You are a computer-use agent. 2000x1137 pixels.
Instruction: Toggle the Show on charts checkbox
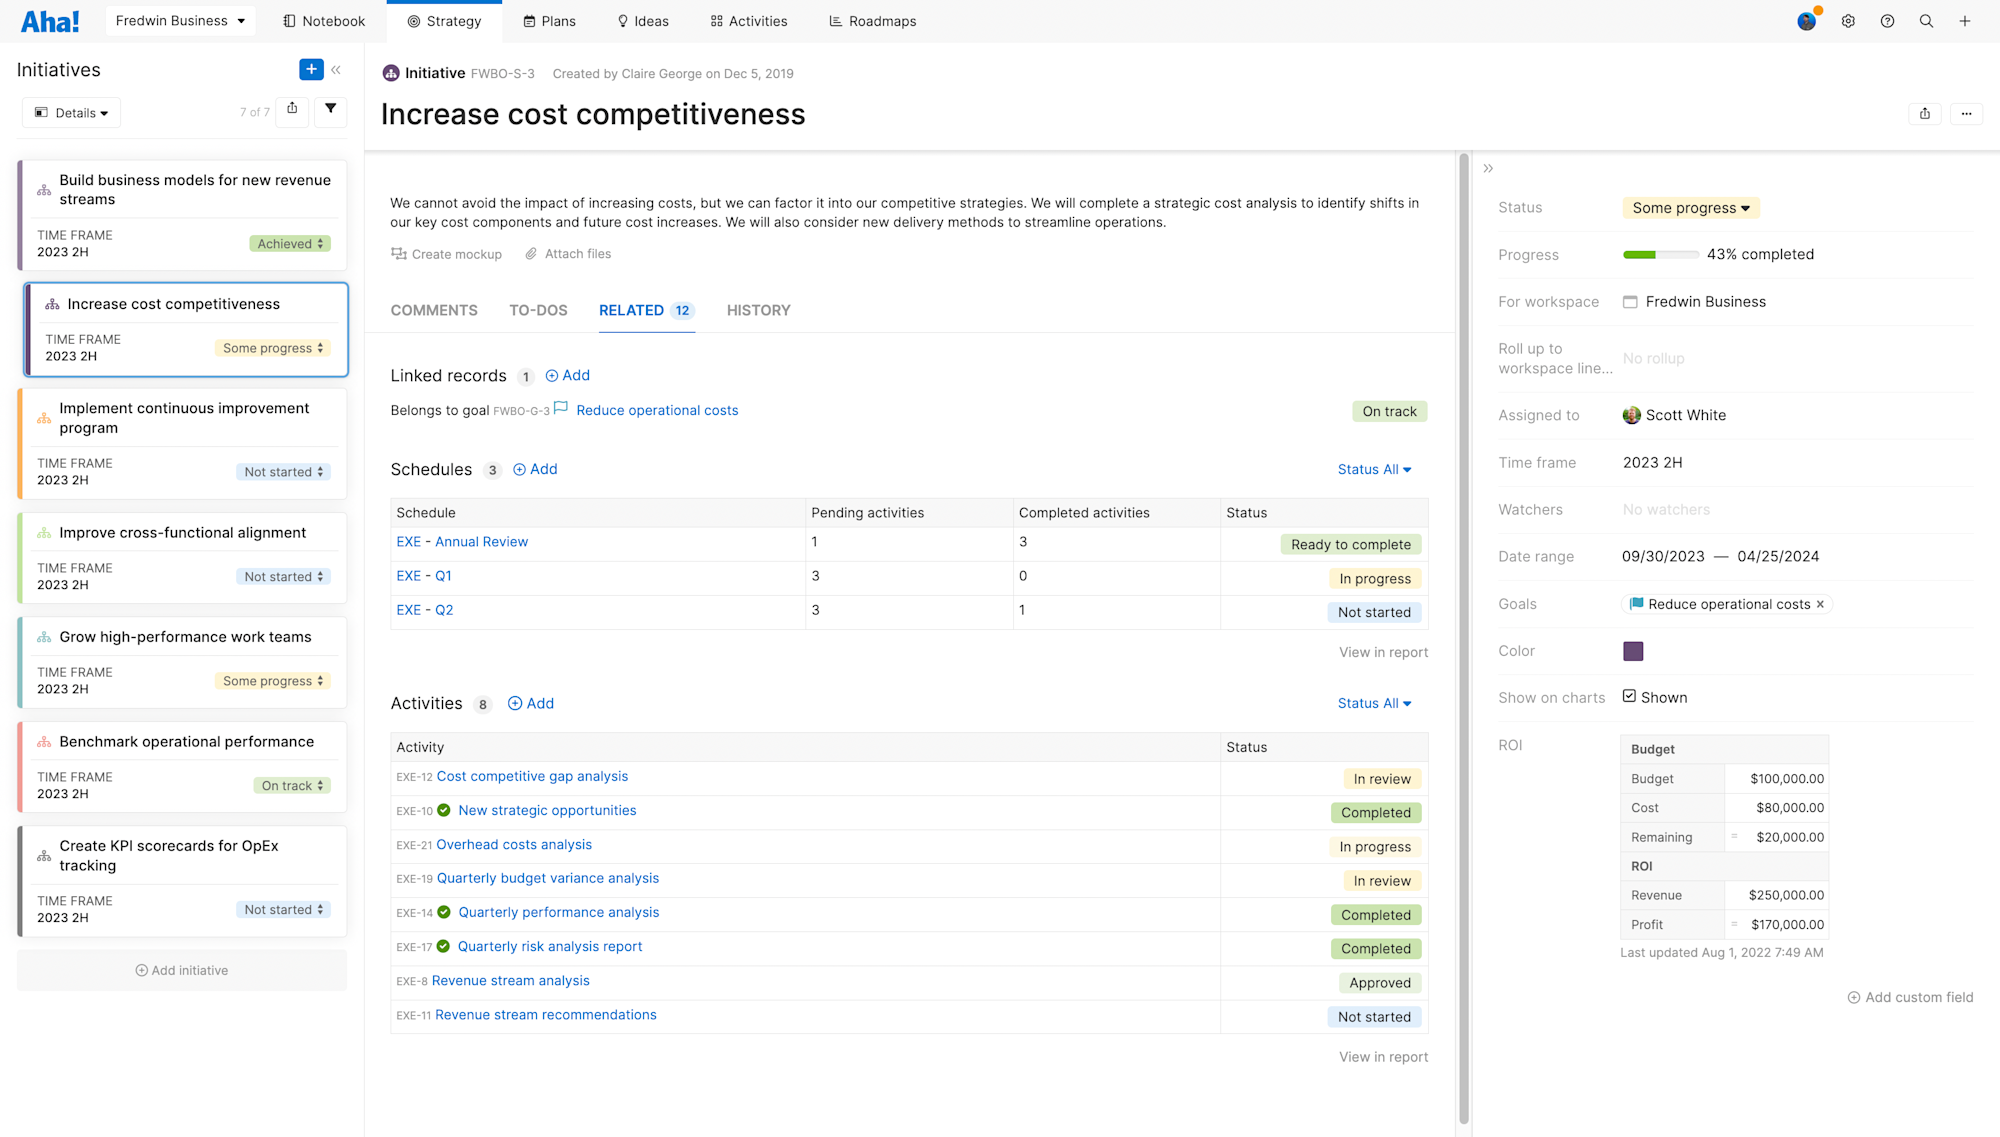pyautogui.click(x=1629, y=696)
